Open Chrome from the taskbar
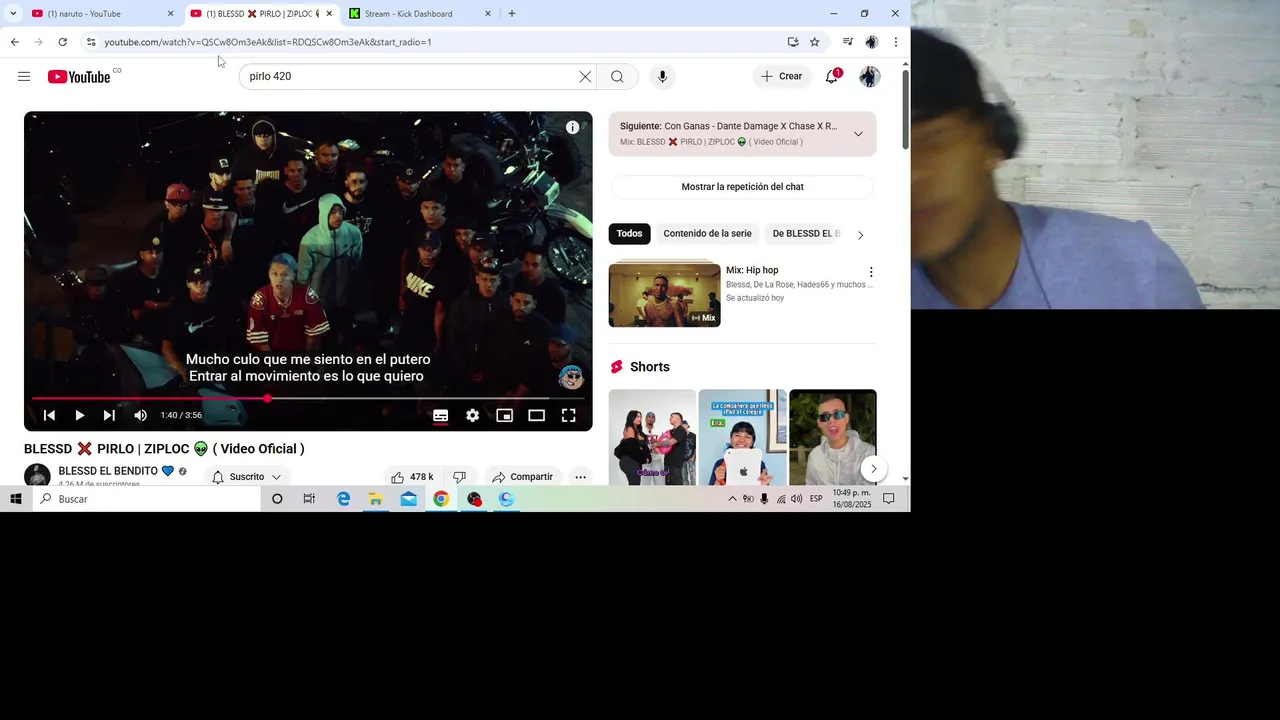This screenshot has height=720, width=1280. coord(441,499)
